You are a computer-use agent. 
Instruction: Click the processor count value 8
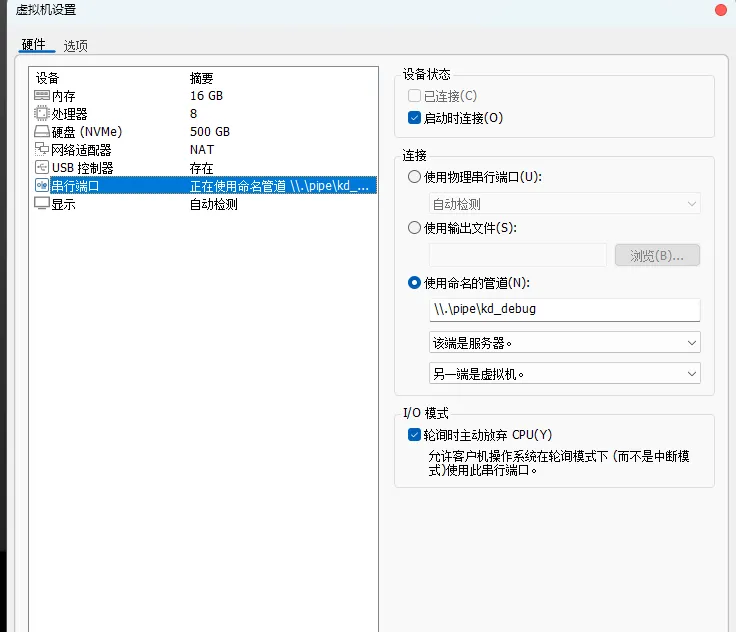pos(193,114)
